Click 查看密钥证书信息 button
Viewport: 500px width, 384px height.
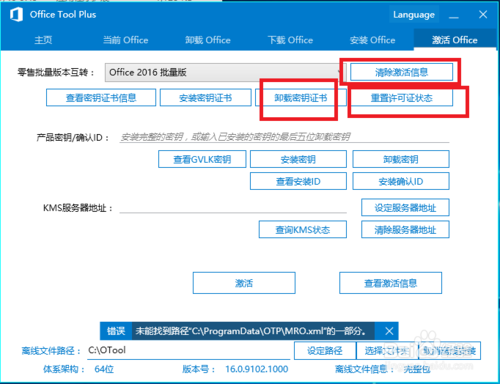coord(101,98)
